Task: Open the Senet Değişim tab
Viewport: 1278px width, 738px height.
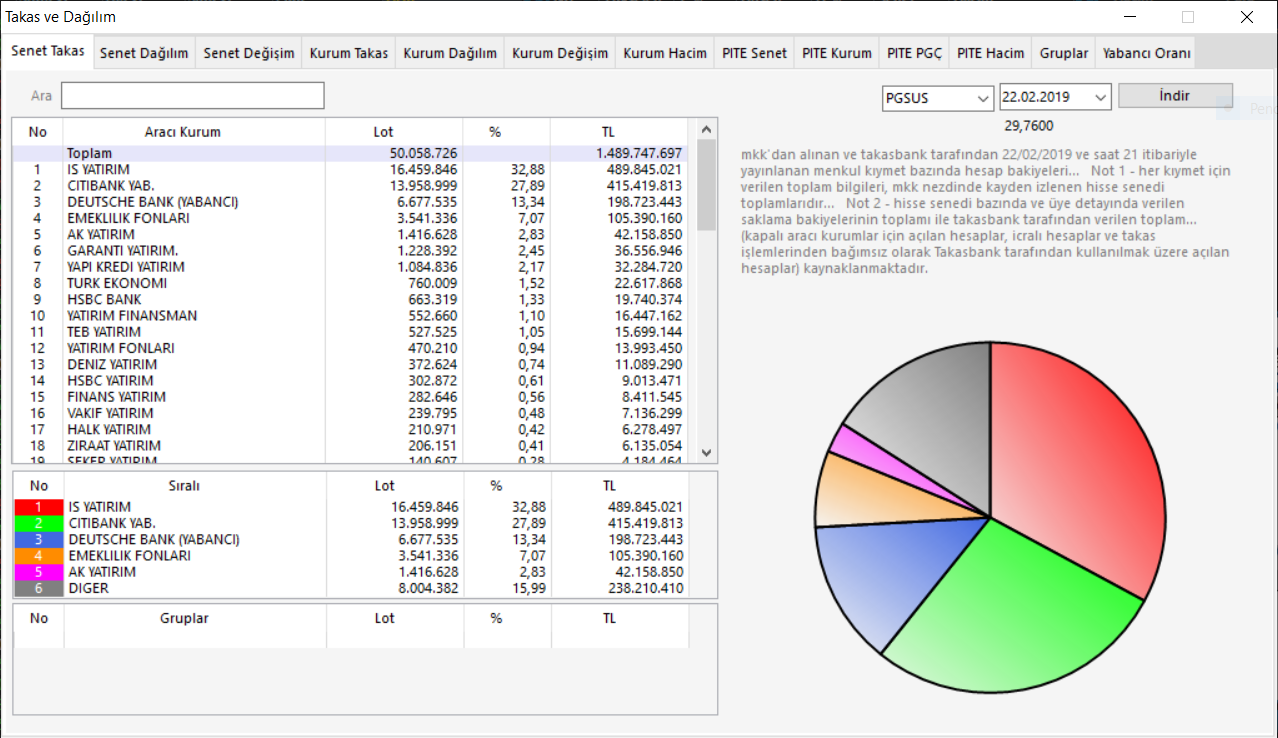Action: (249, 53)
